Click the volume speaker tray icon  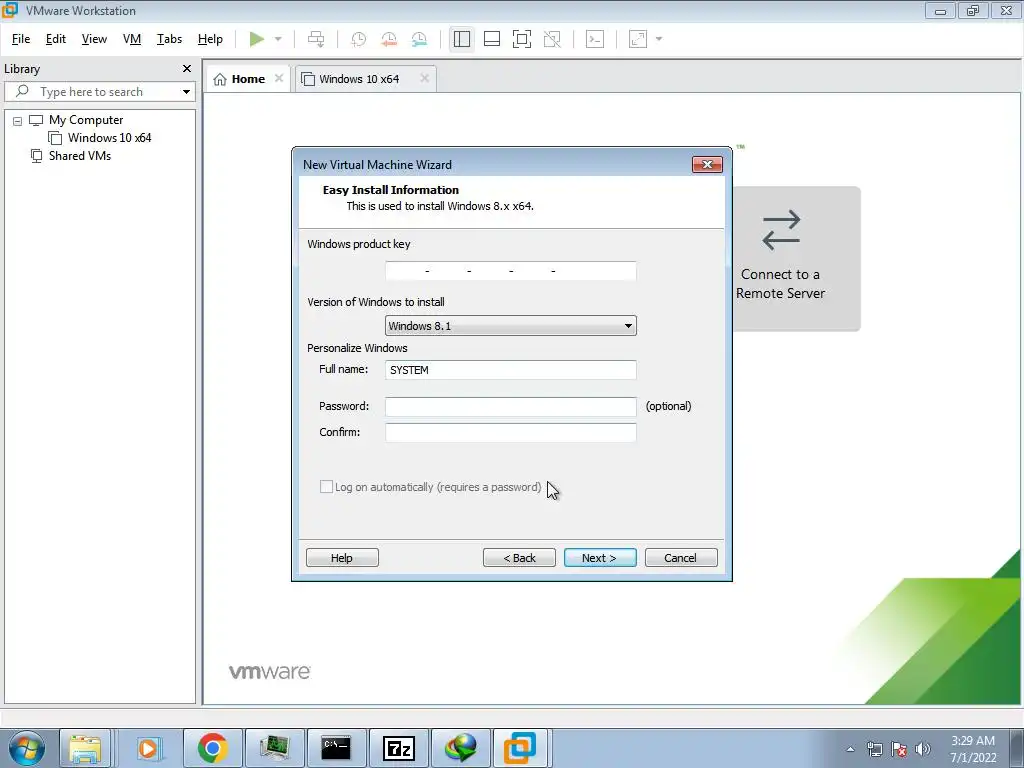923,749
